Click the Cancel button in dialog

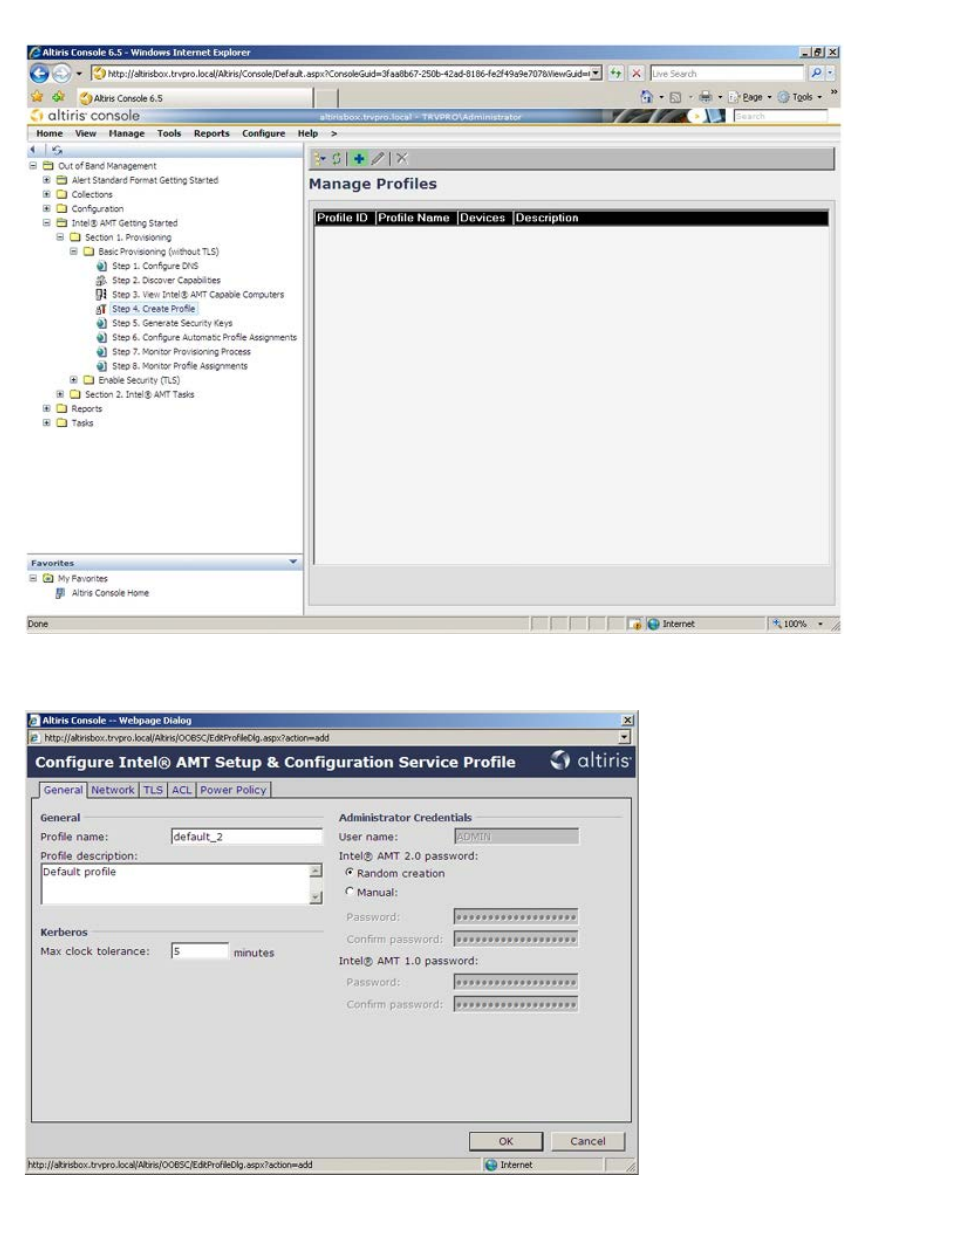click(588, 1141)
